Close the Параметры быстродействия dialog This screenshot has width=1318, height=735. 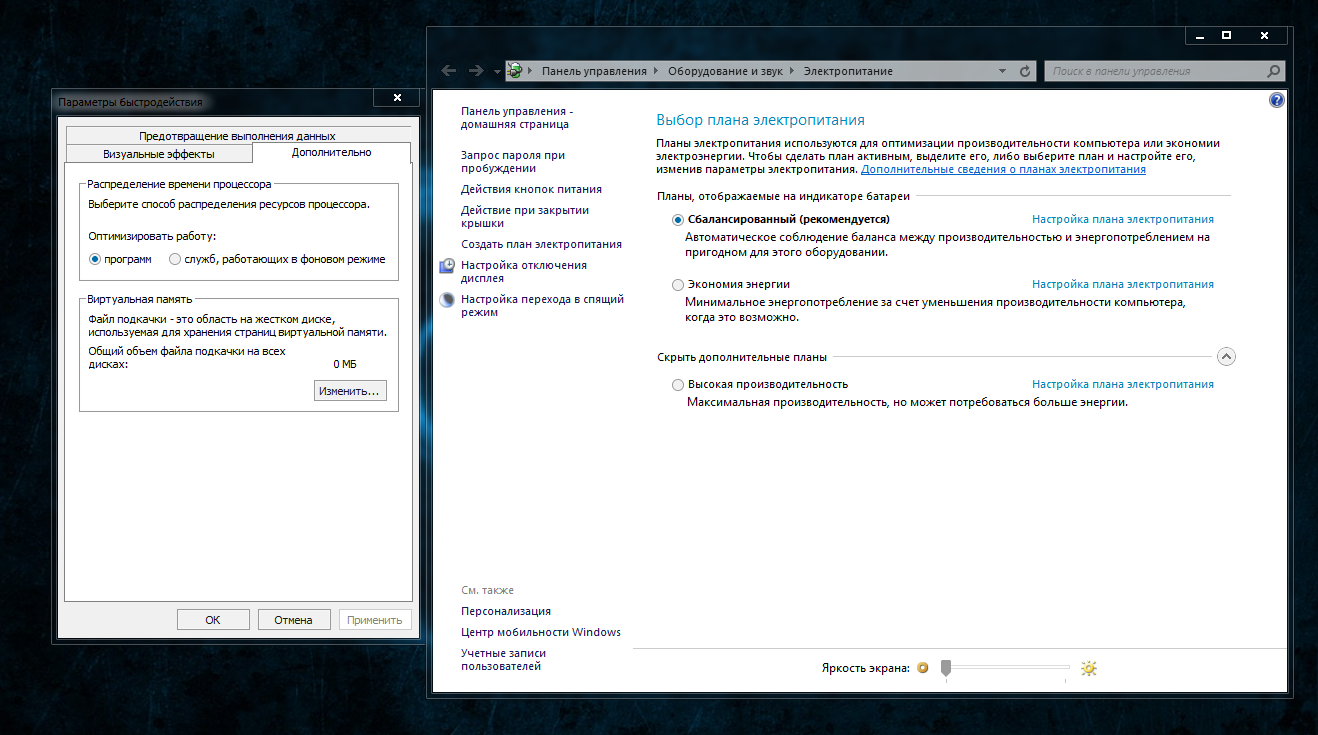(x=397, y=98)
